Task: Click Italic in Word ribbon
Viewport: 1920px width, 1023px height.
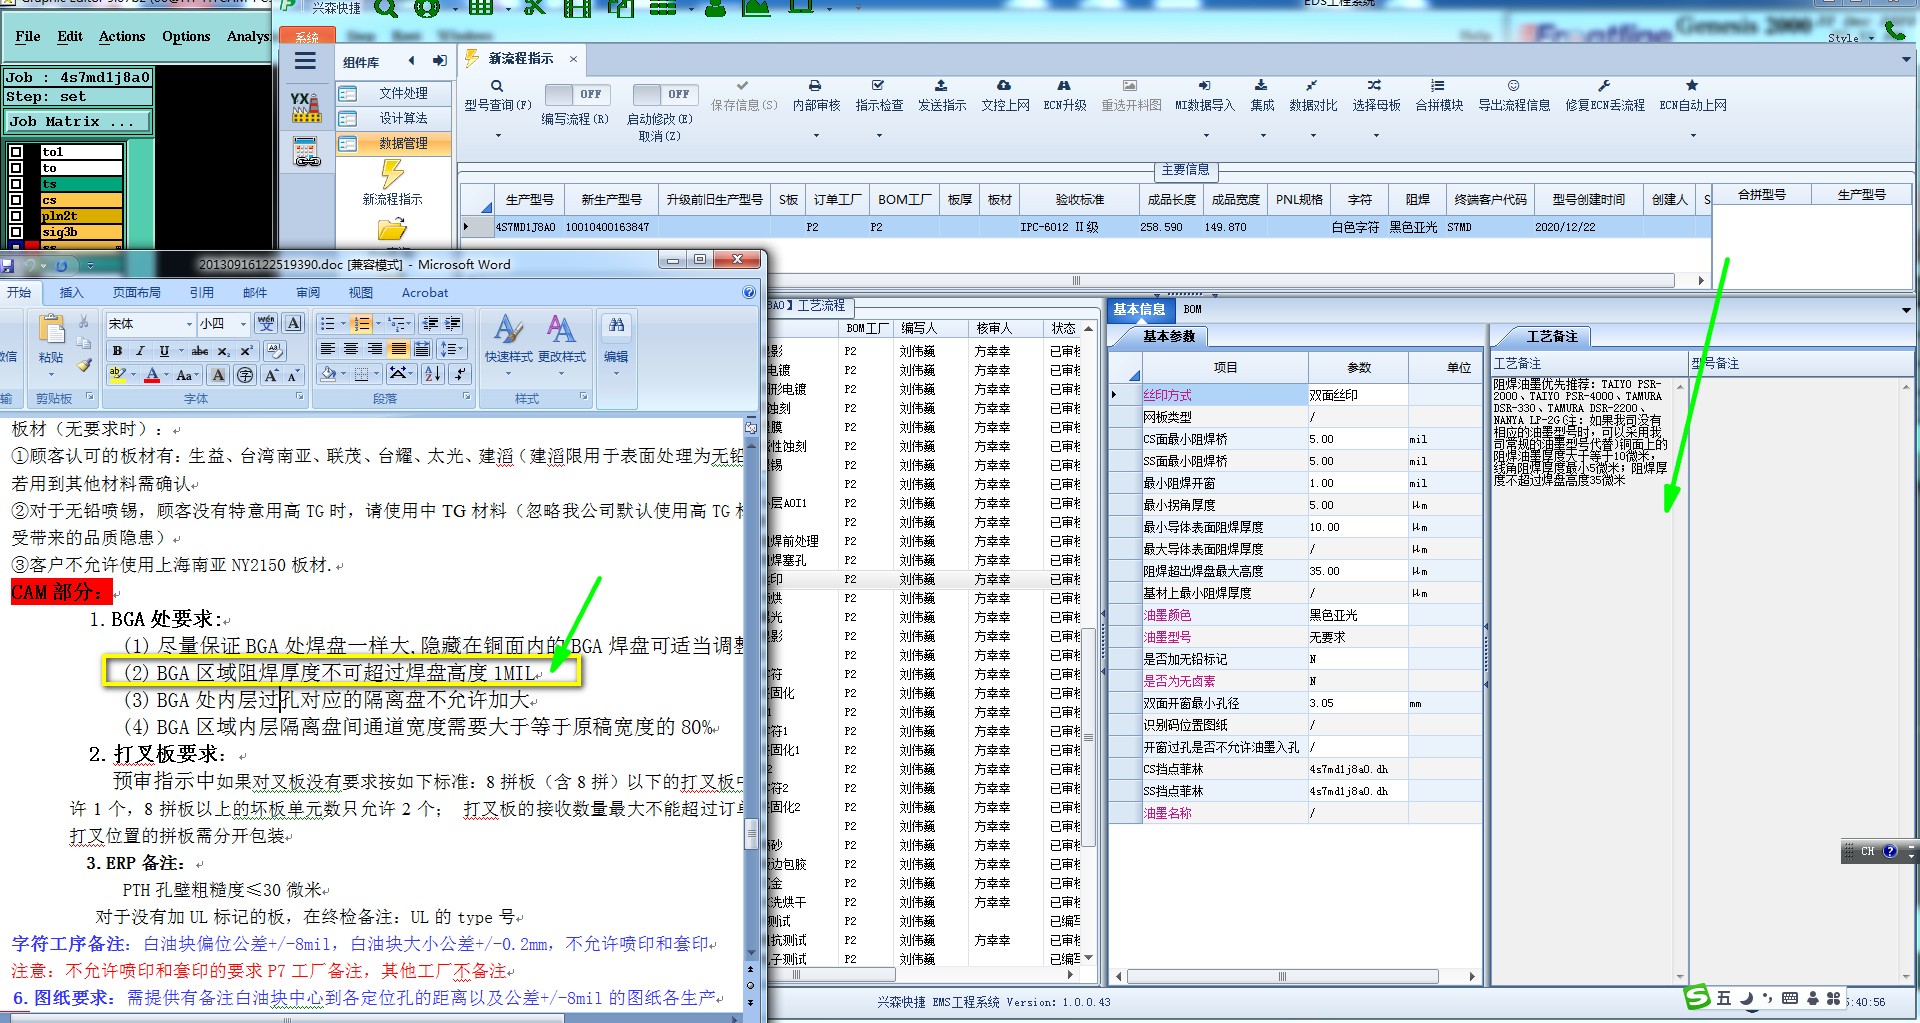Action: (140, 351)
